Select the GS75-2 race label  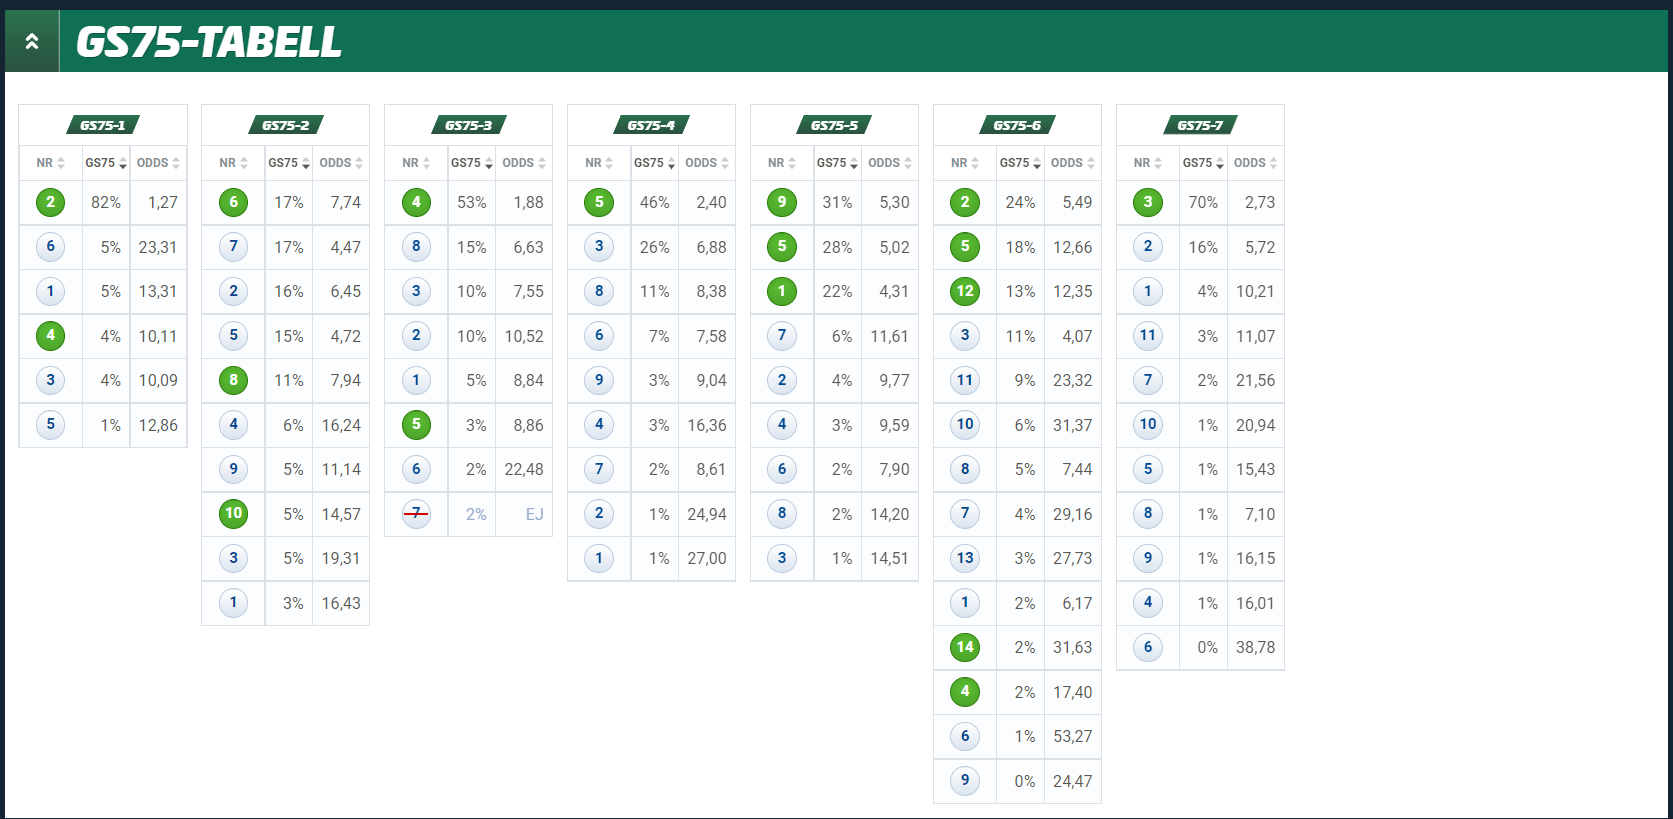click(x=286, y=125)
